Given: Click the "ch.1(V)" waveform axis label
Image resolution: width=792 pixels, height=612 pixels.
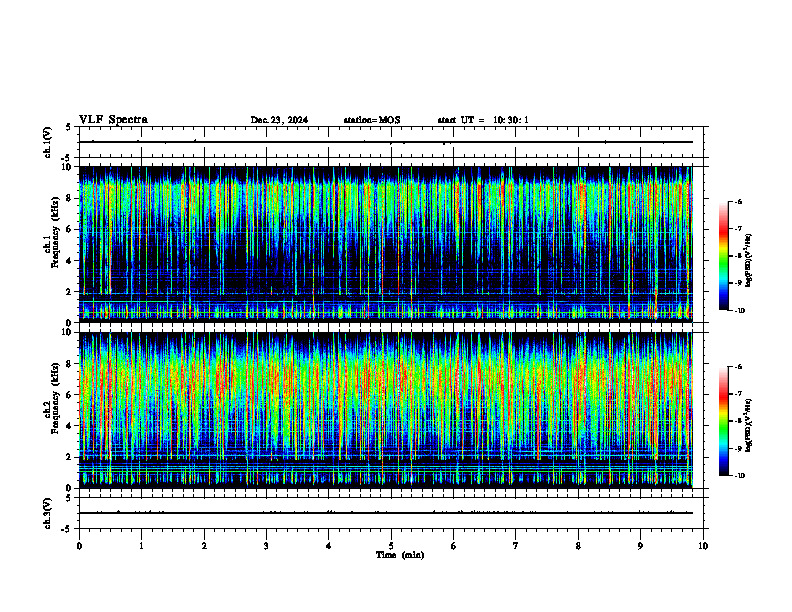Looking at the screenshot, I should coord(48,142).
